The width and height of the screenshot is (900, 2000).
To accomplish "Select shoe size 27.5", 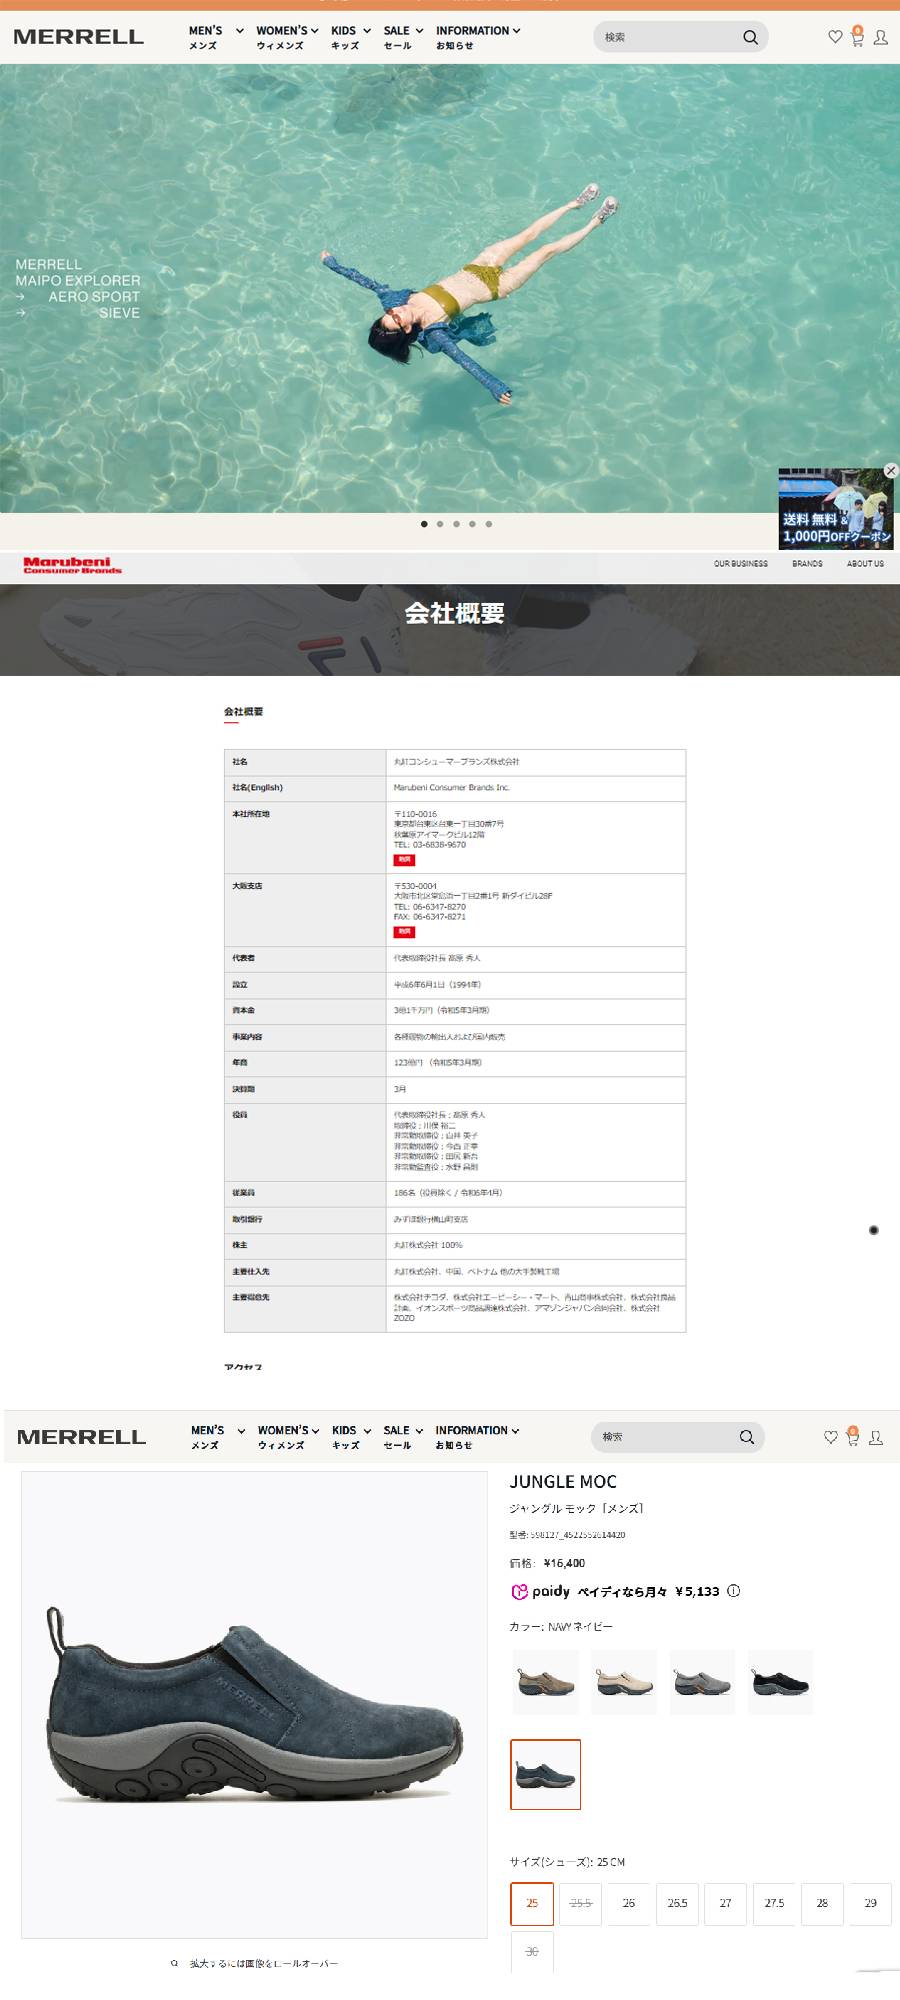I will (774, 1903).
